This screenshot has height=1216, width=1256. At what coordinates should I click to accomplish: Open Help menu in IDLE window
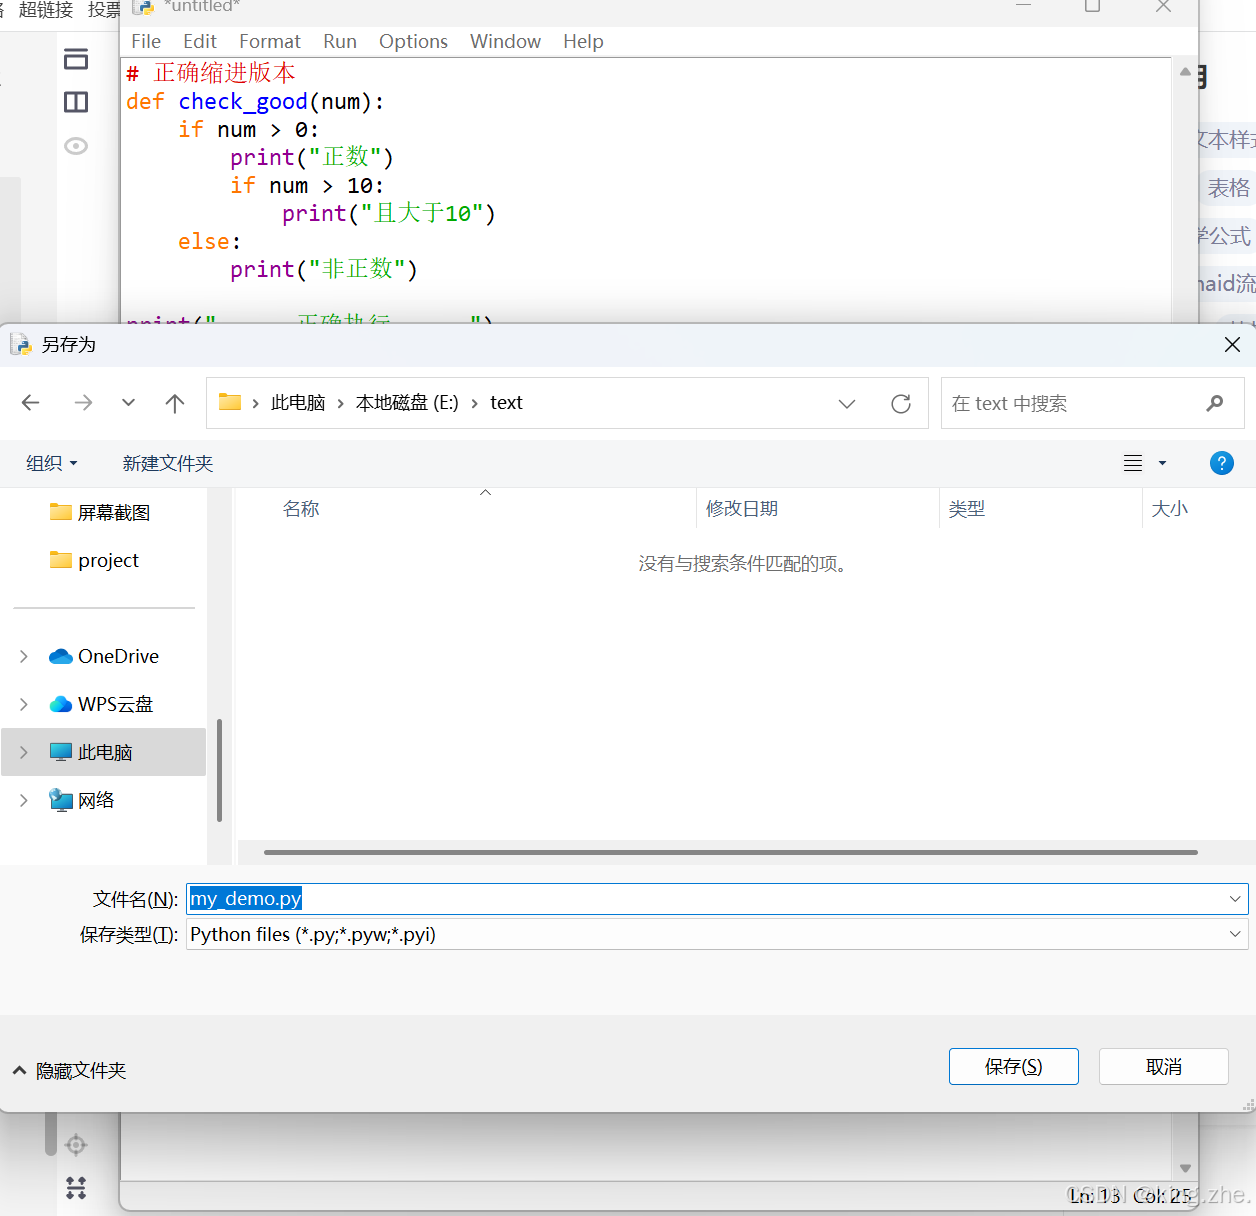[583, 42]
